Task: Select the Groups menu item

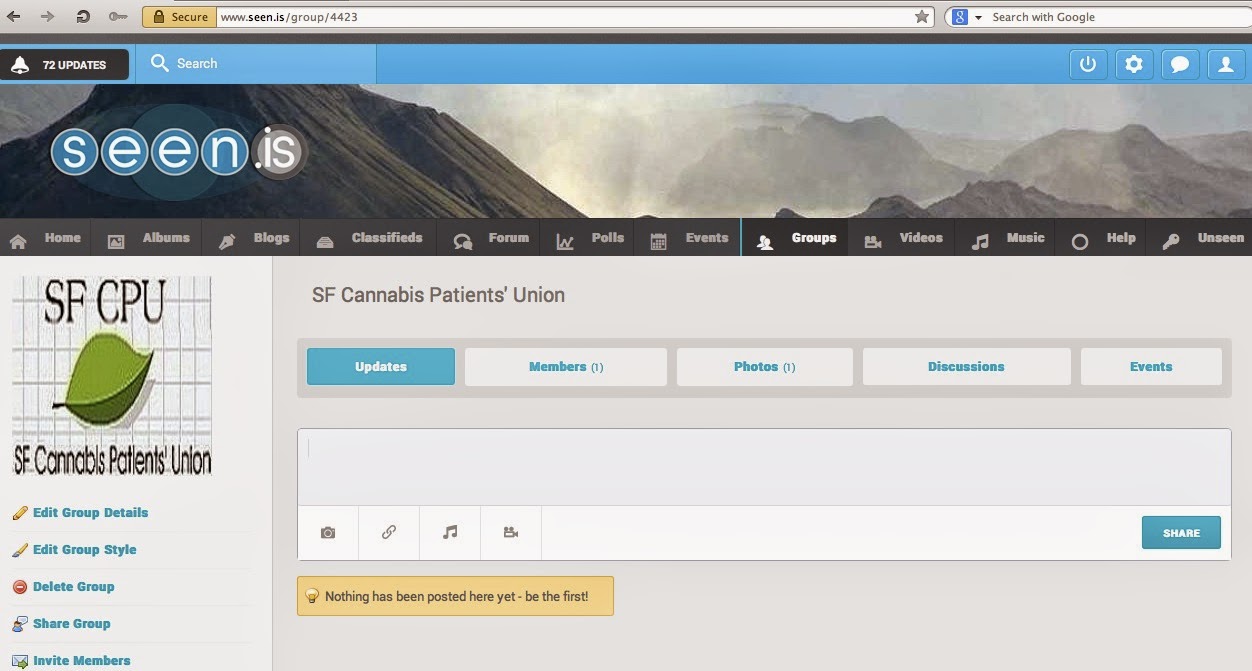Action: click(x=796, y=238)
